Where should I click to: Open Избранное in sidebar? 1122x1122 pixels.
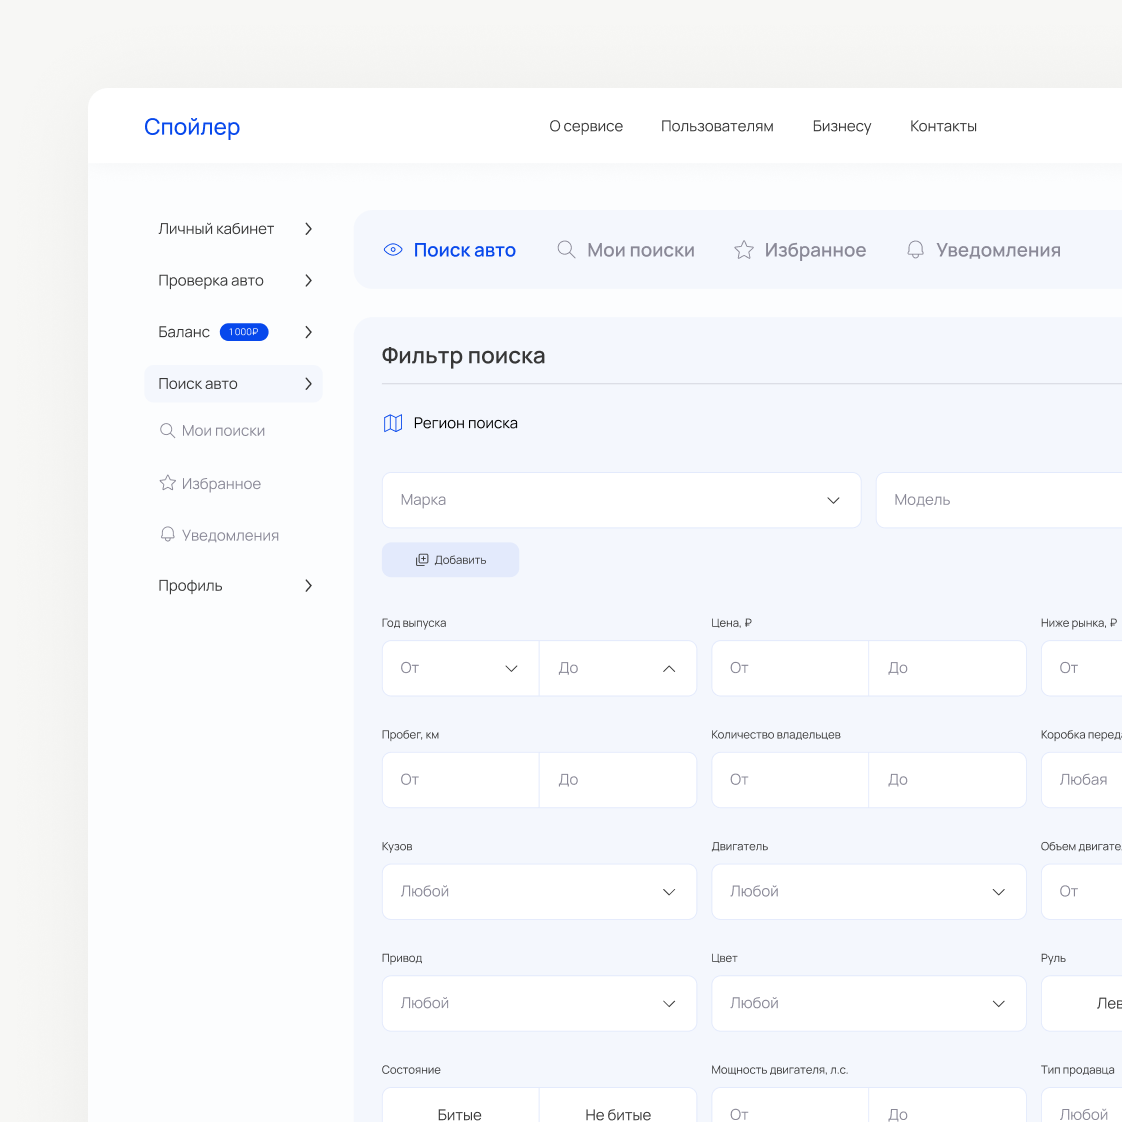(x=221, y=484)
